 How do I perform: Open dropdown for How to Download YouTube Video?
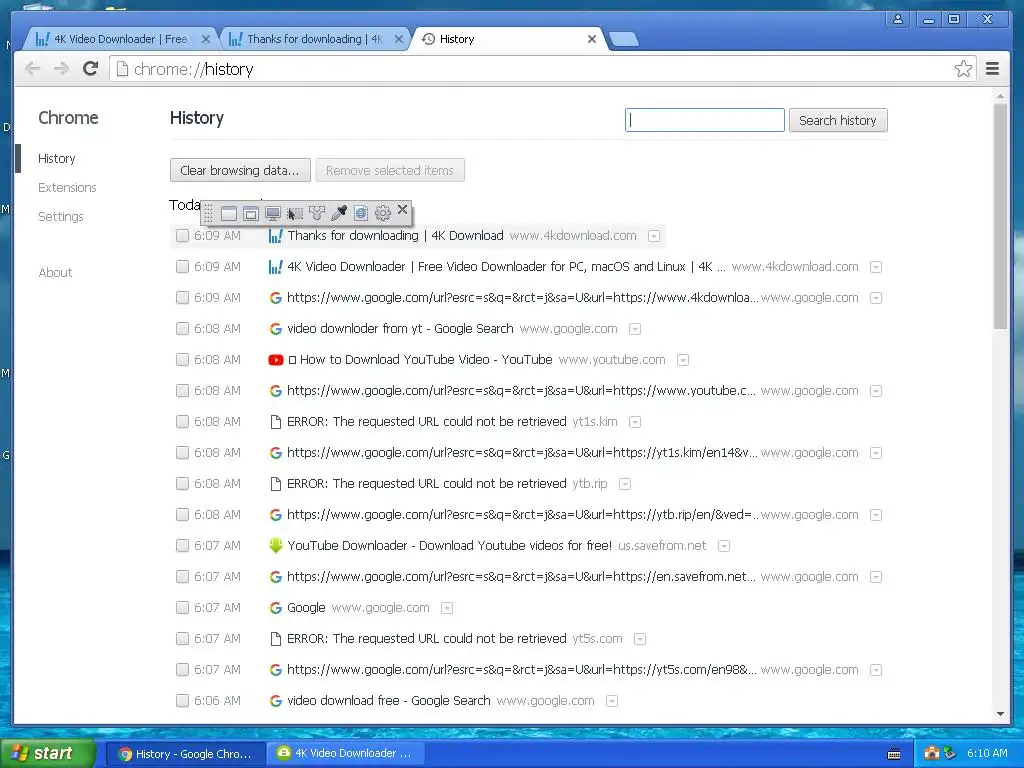tap(682, 360)
